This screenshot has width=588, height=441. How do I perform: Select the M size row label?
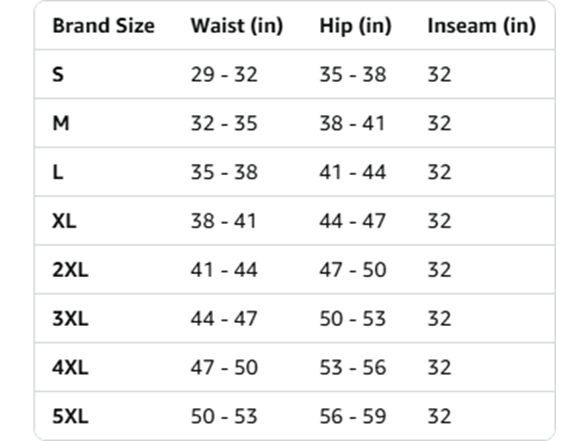point(61,123)
